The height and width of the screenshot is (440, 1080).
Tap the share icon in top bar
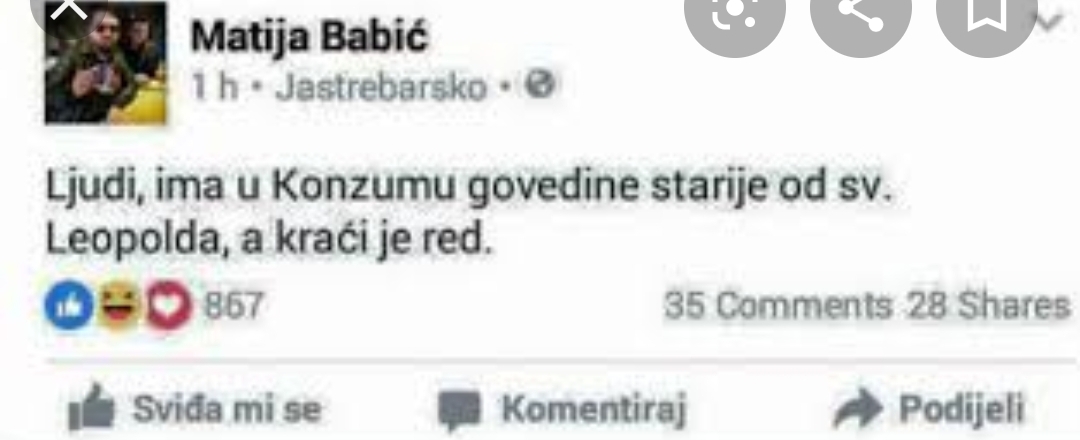click(x=860, y=14)
